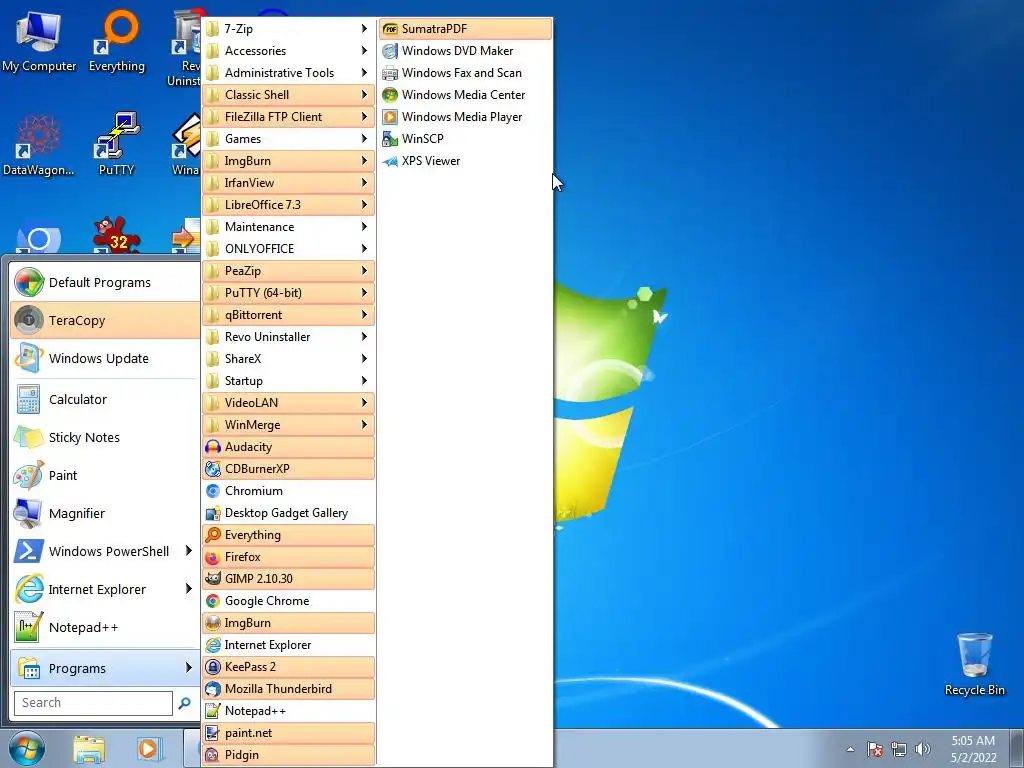Expand the Classic Shell folder
Viewport: 1024px width, 768px height.
pos(289,95)
